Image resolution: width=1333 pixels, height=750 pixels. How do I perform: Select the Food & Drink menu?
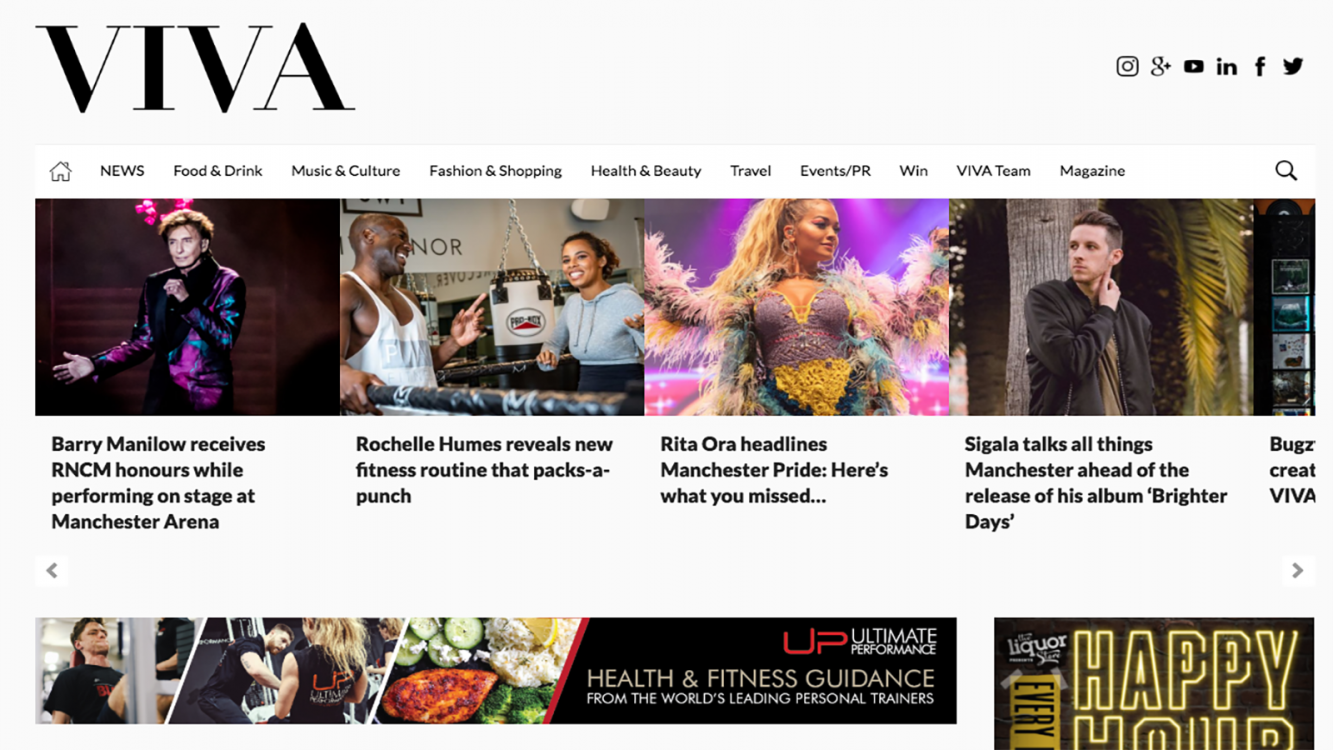[218, 171]
